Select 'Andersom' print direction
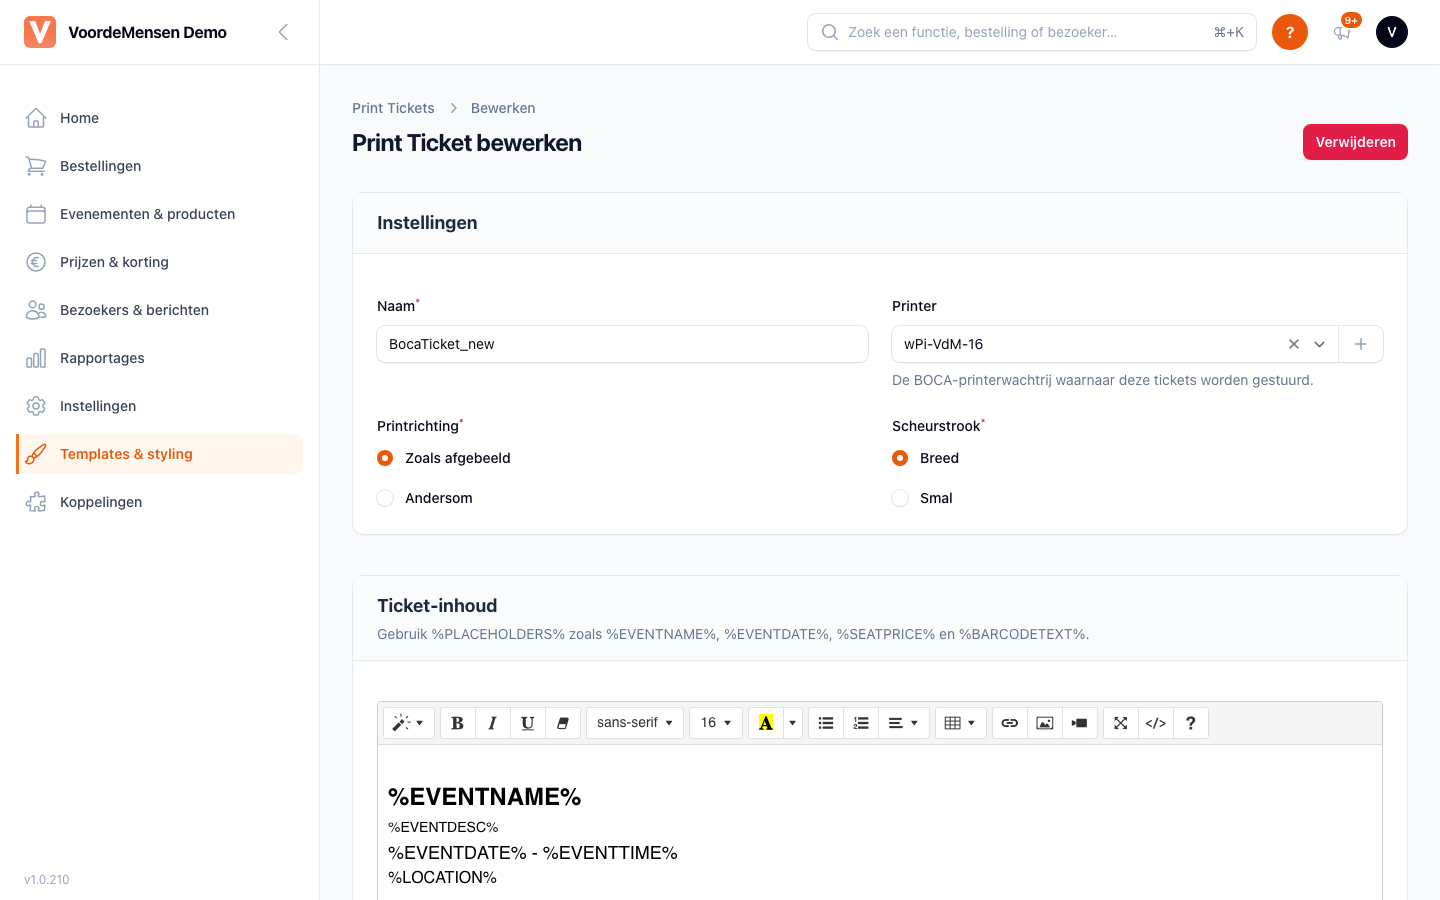This screenshot has width=1440, height=900. tap(385, 498)
